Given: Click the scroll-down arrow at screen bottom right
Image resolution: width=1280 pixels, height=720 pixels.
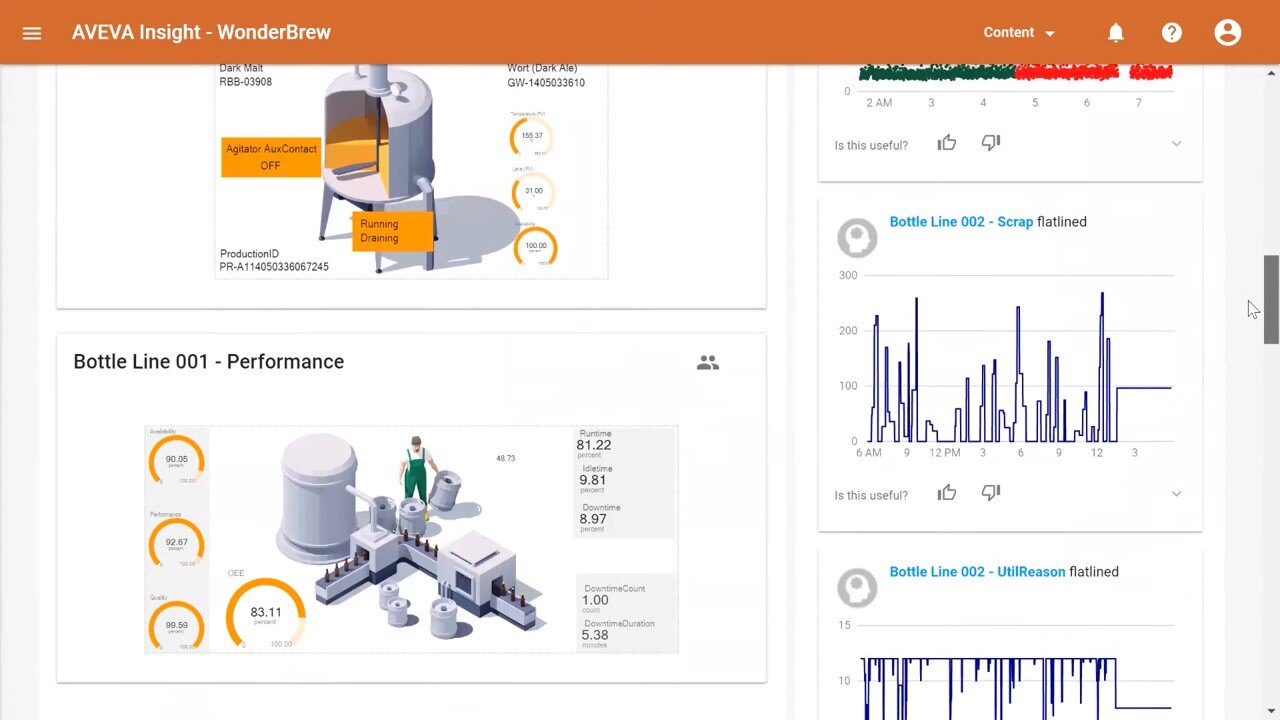Looking at the screenshot, I should [1269, 709].
